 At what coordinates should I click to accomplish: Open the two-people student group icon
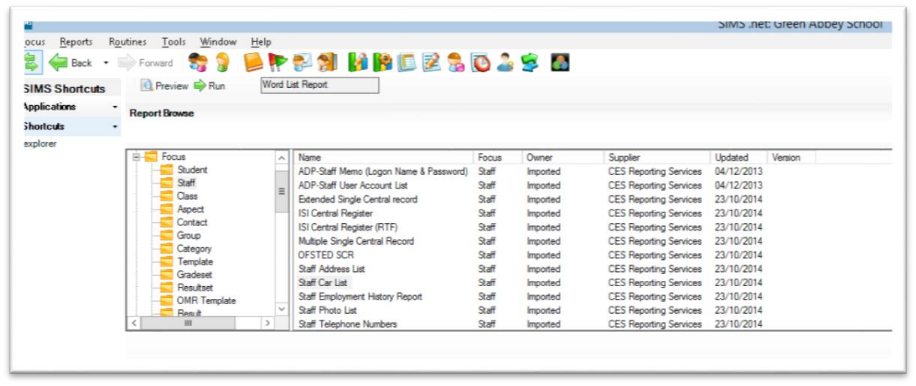point(197,62)
